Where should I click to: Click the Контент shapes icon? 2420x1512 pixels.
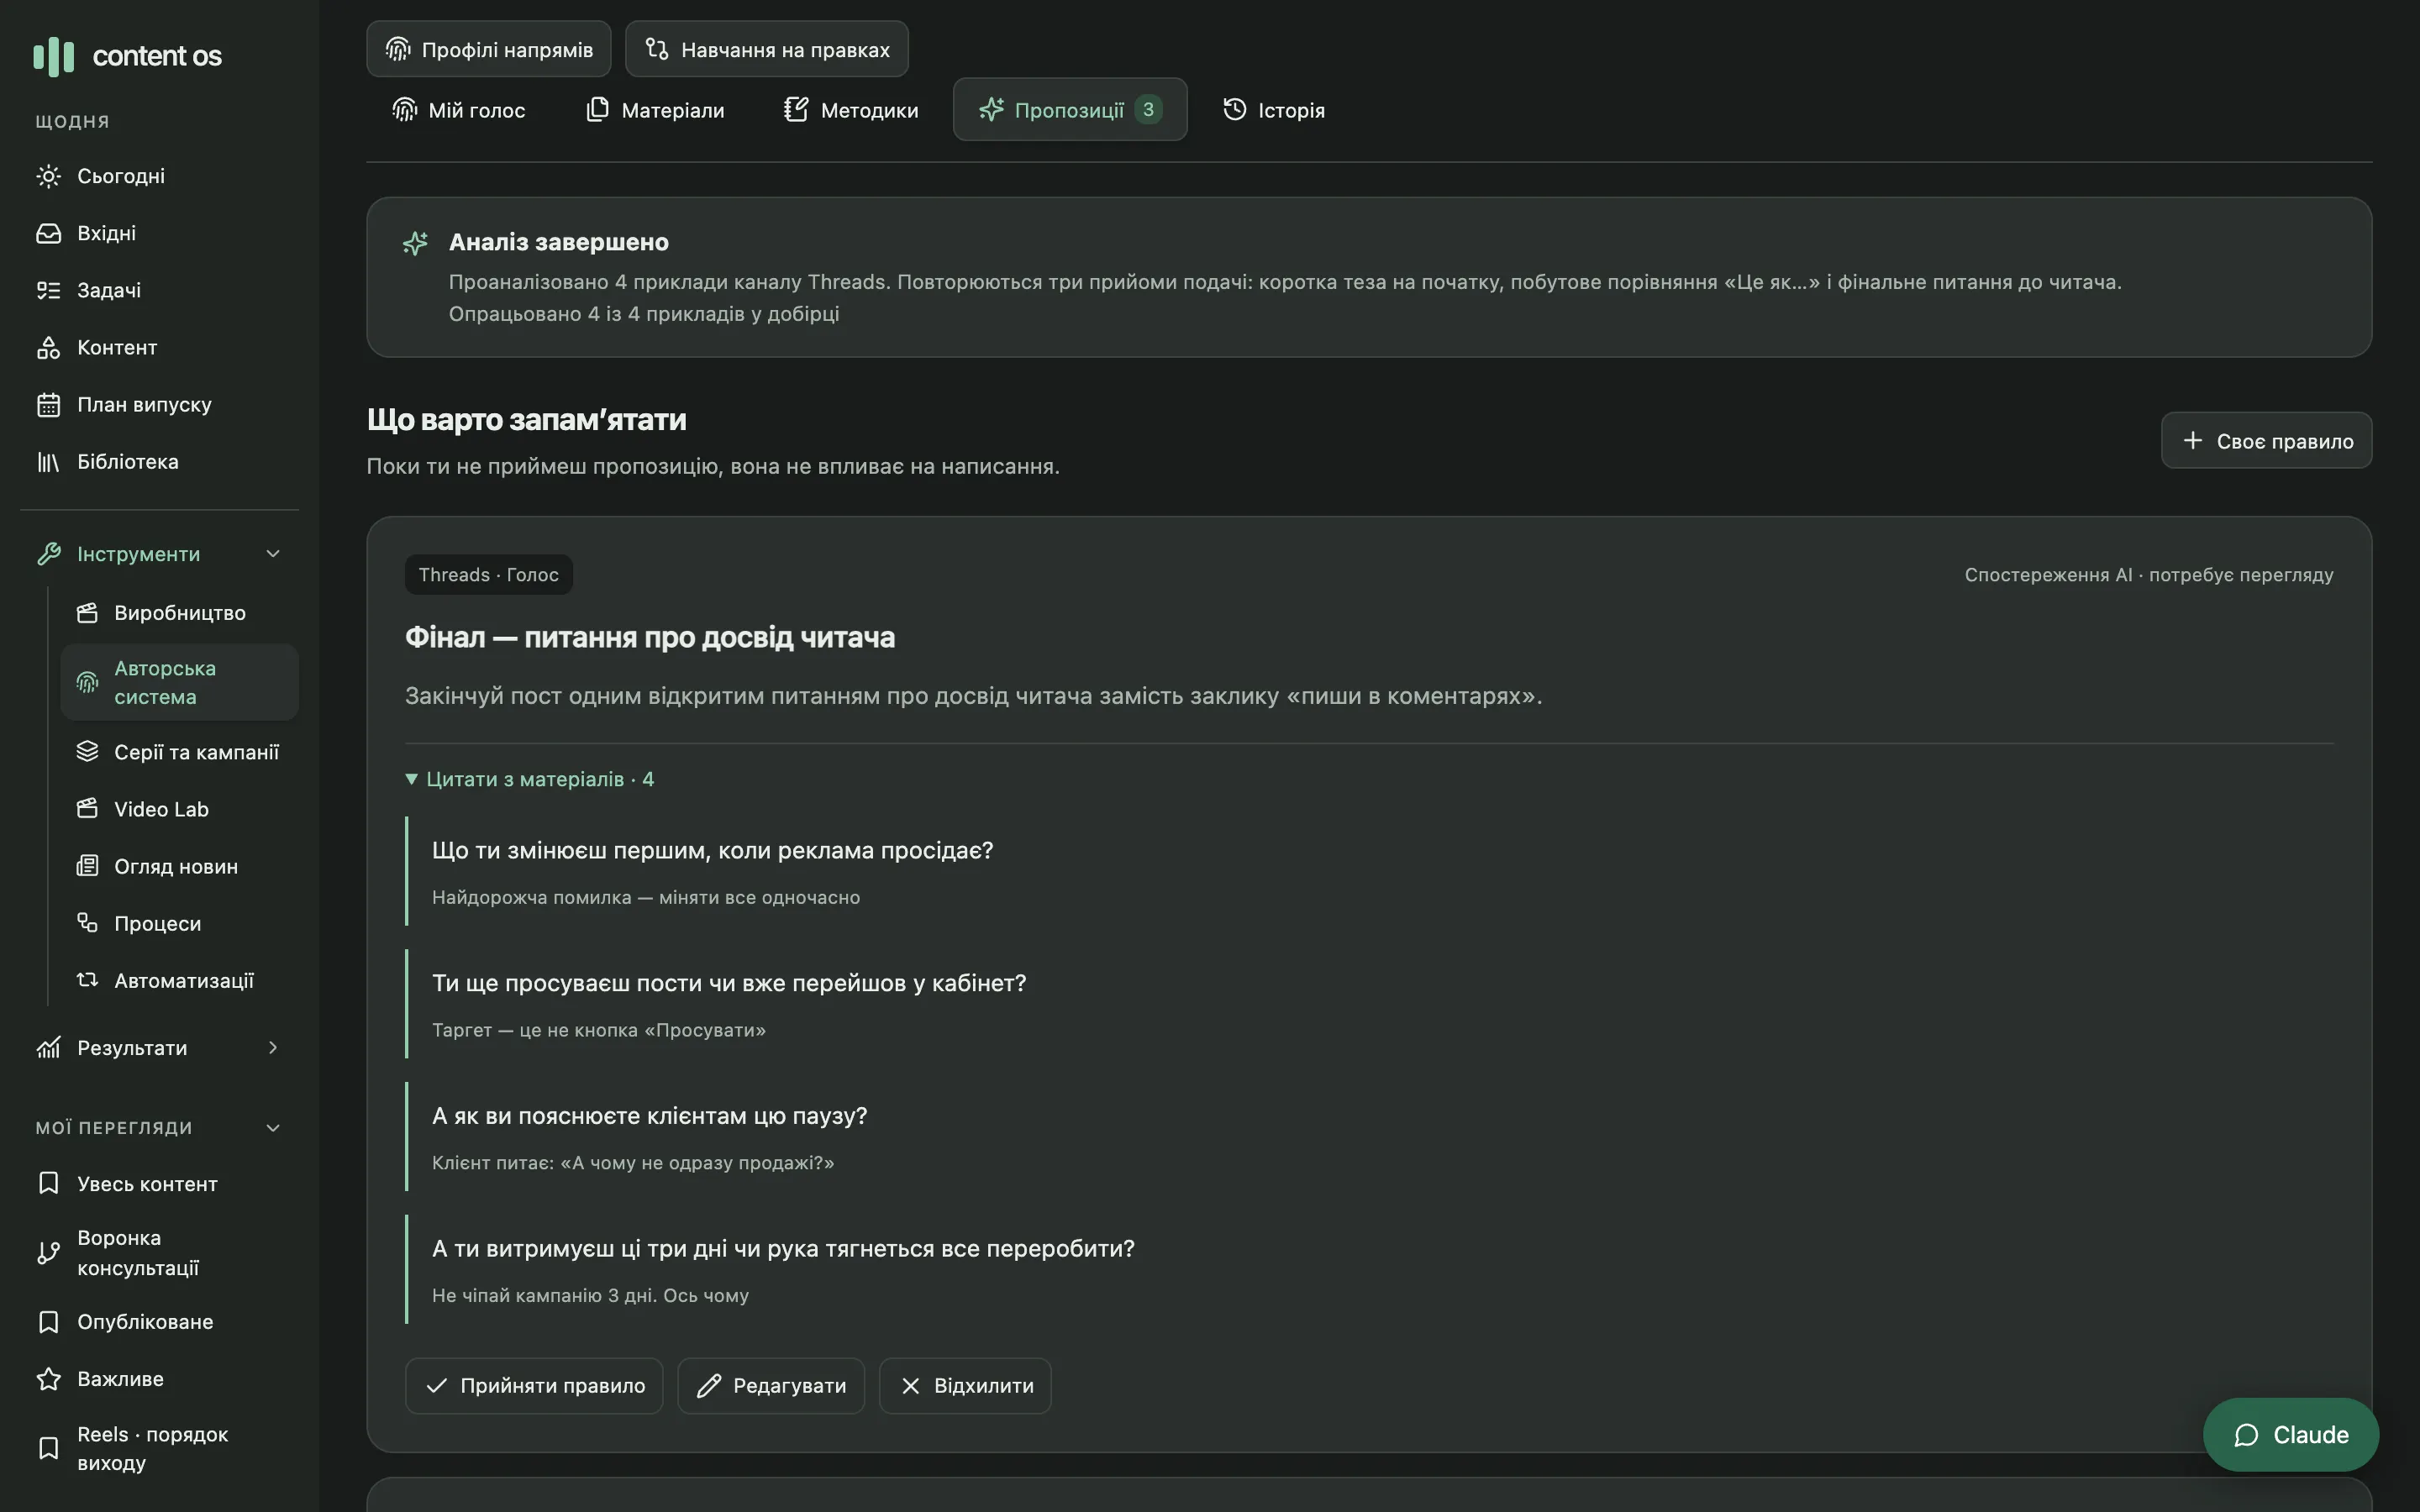(48, 347)
